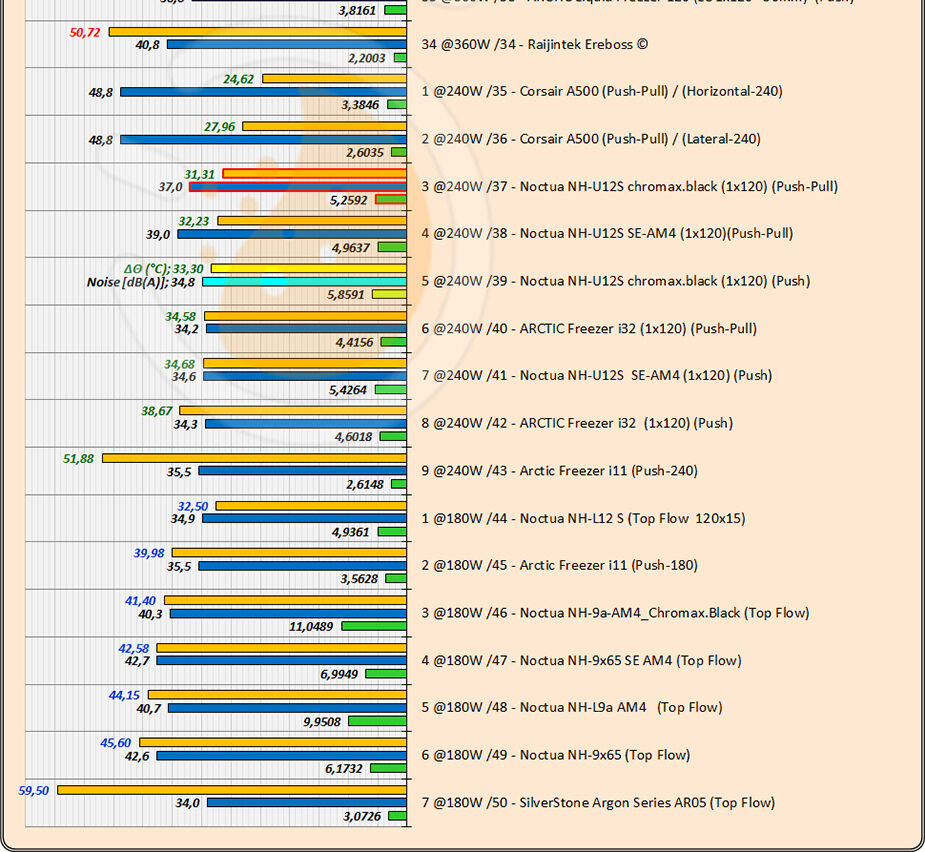Image resolution: width=925 pixels, height=852 pixels.
Task: Select the temperature value 51,88
Action: point(78,458)
